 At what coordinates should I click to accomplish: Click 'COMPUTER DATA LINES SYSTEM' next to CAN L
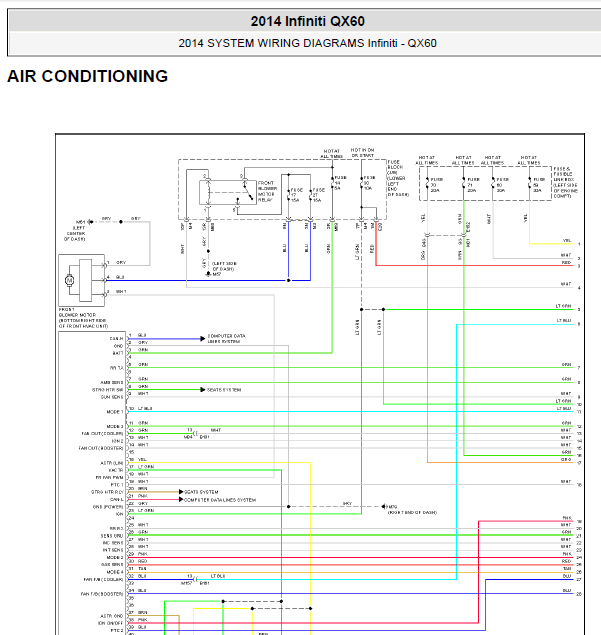click(220, 500)
